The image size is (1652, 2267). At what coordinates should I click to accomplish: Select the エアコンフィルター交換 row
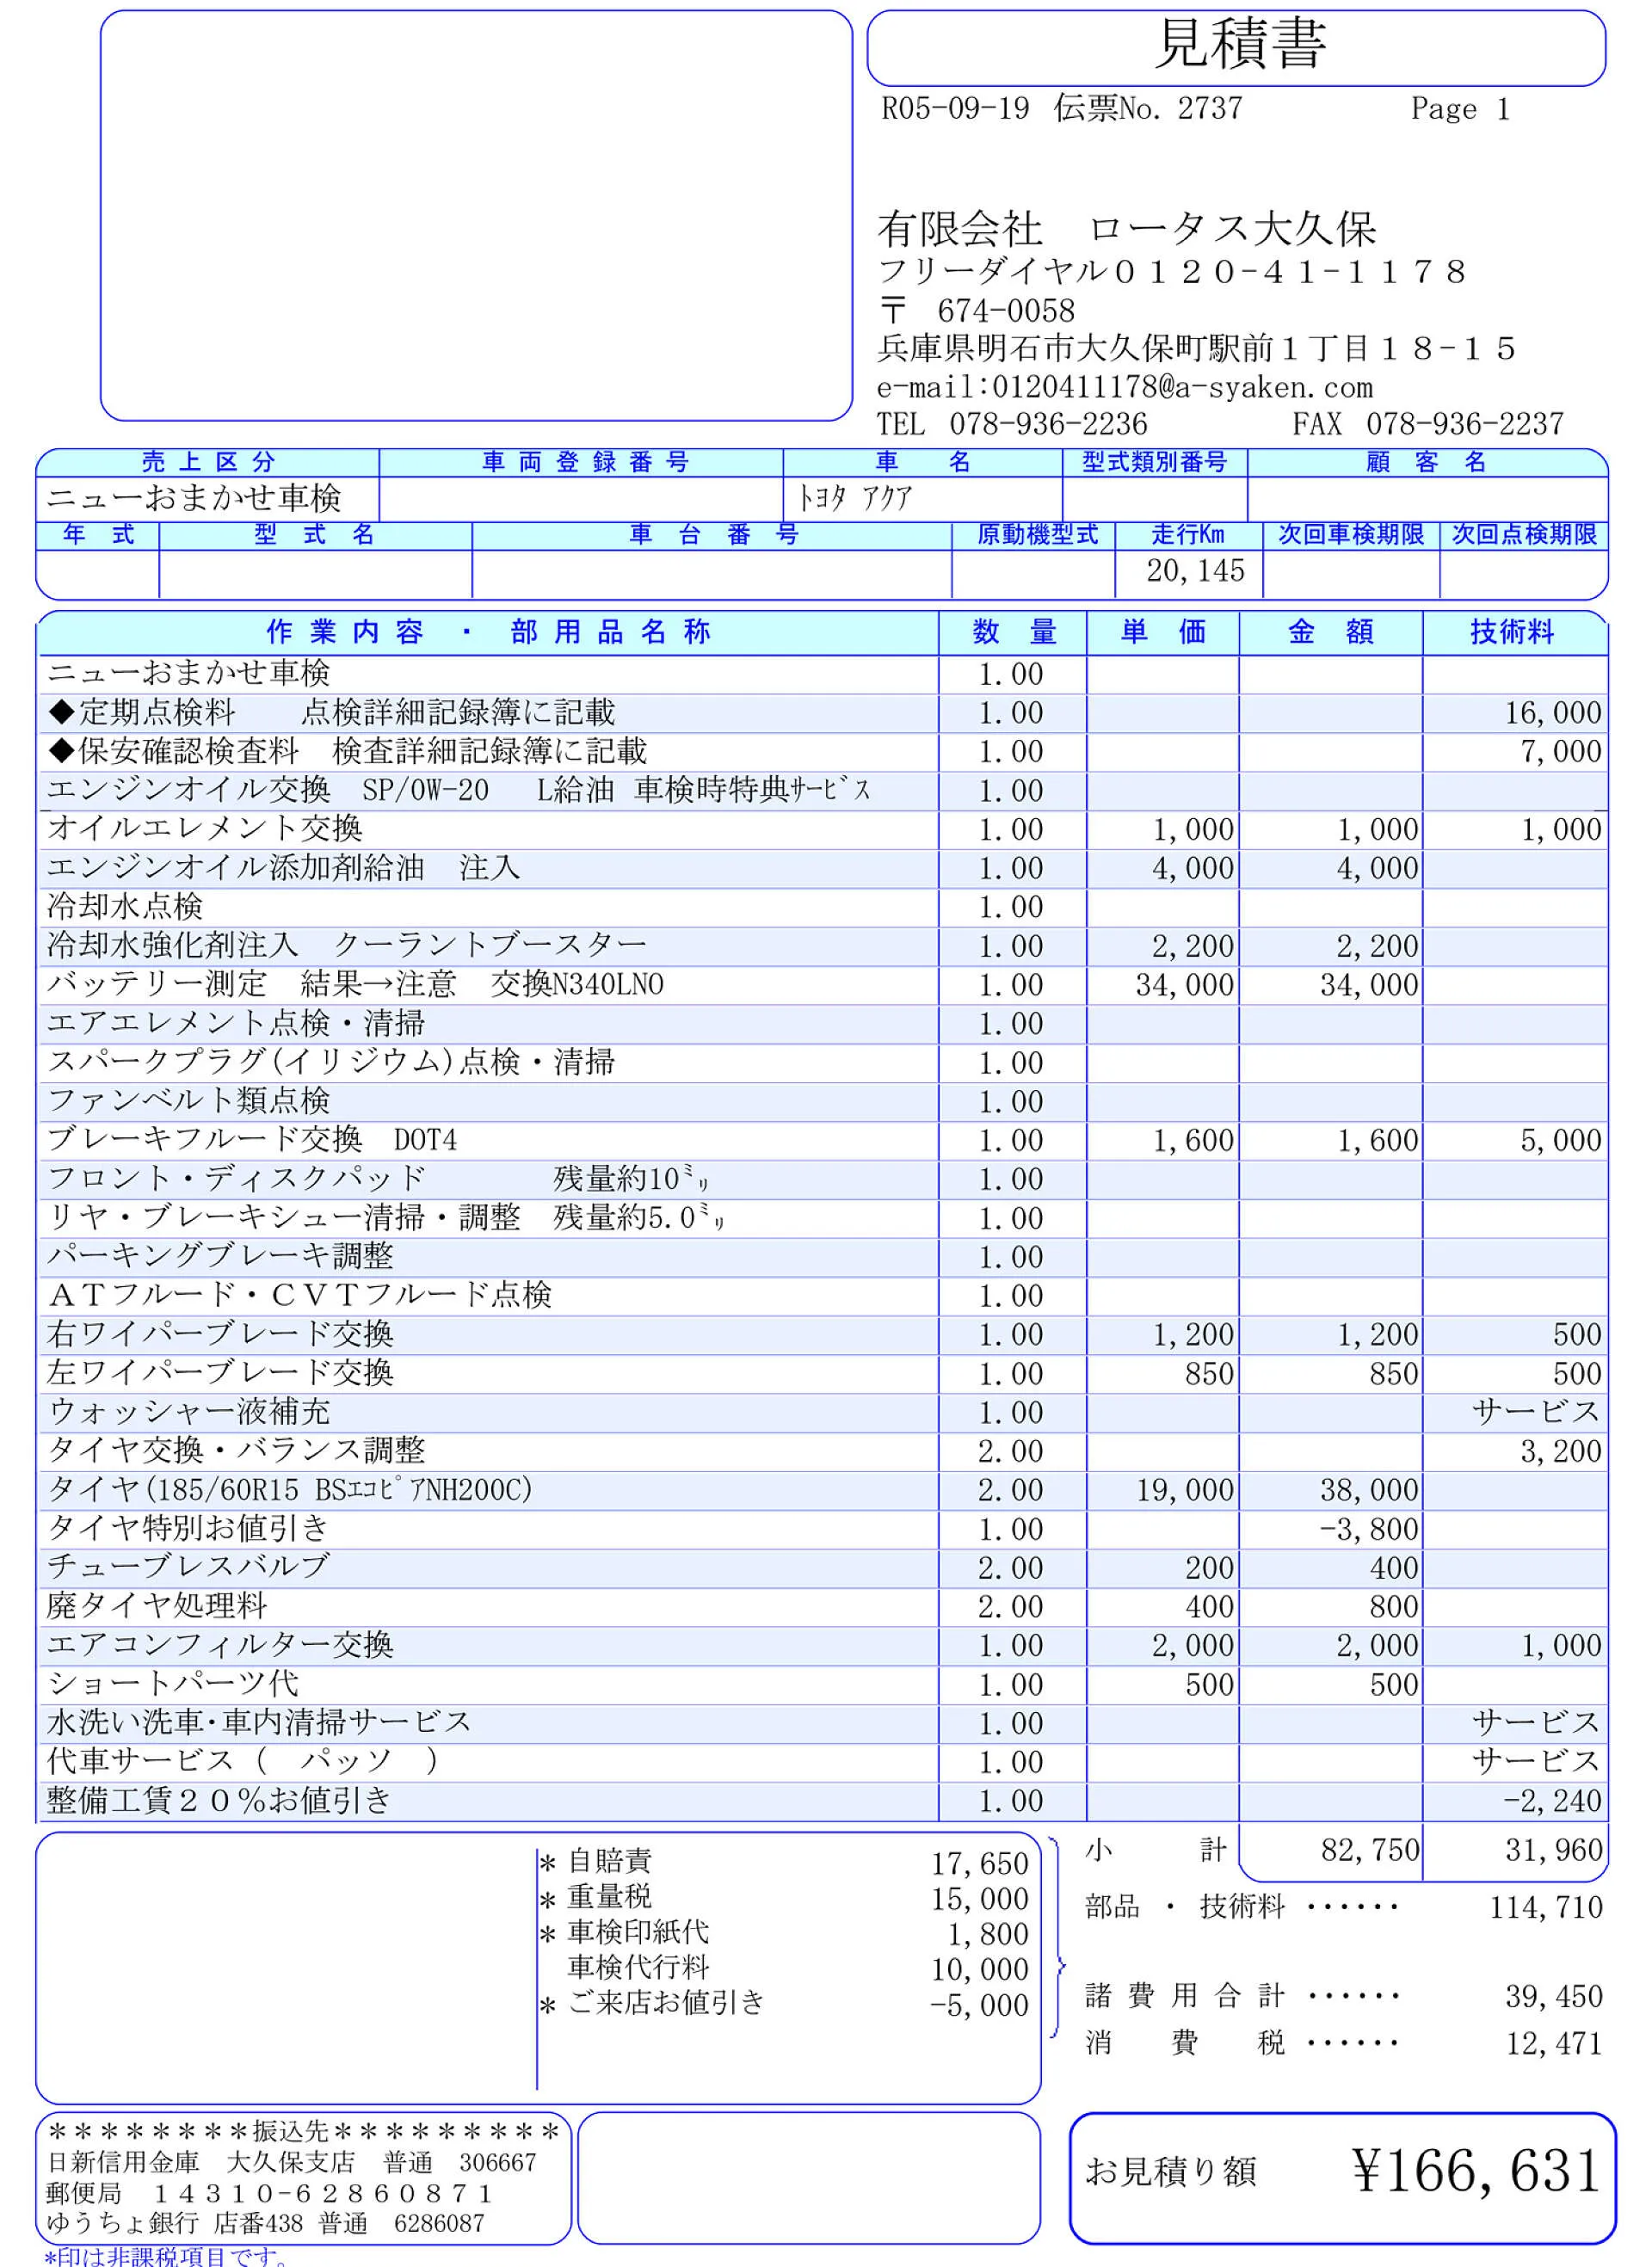[822, 1646]
